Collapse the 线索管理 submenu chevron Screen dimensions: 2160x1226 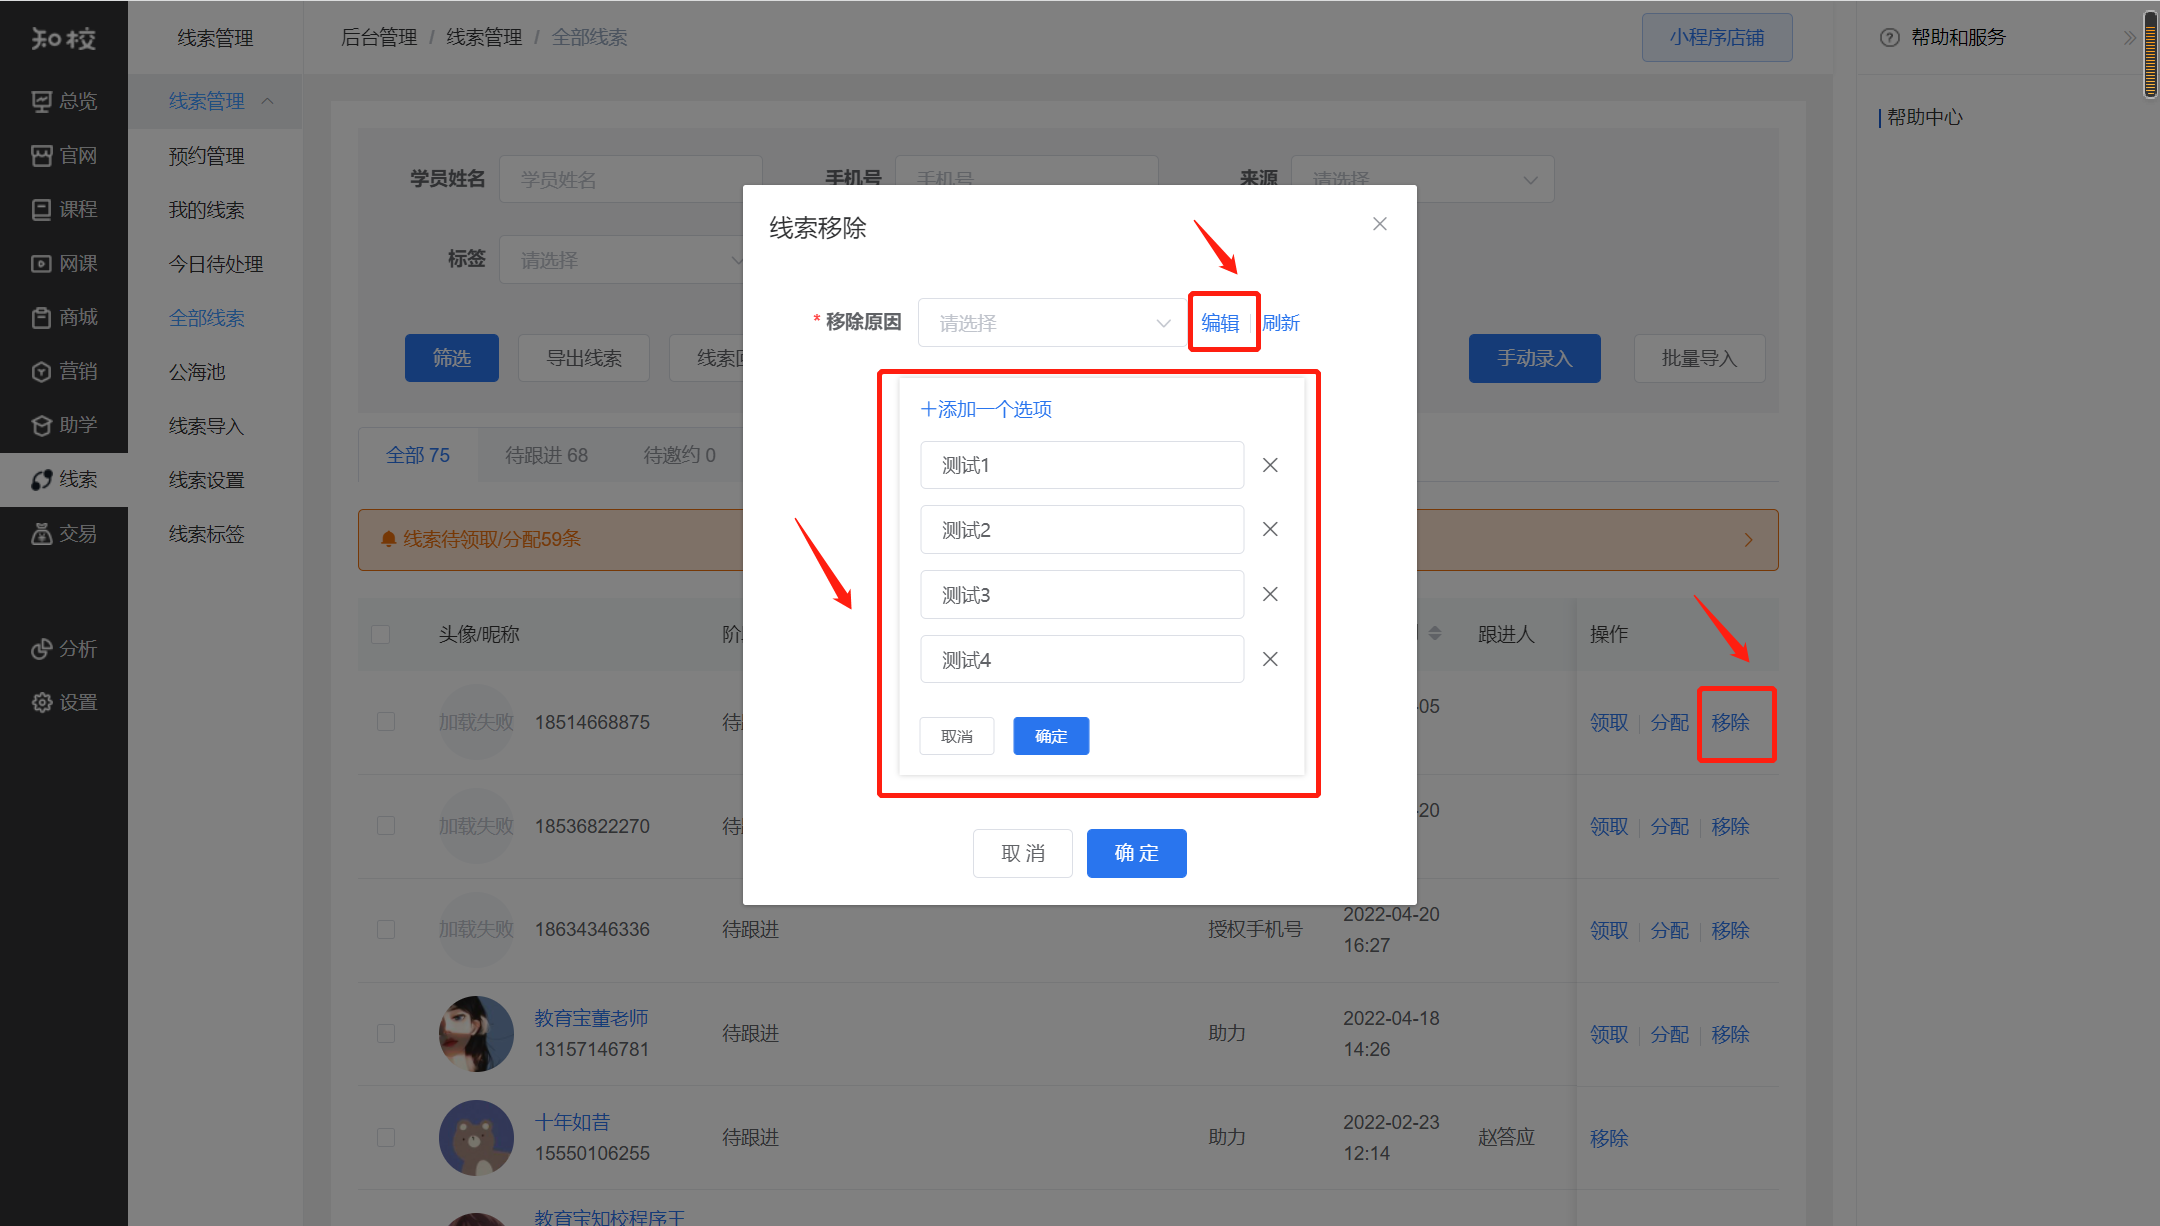[x=268, y=101]
